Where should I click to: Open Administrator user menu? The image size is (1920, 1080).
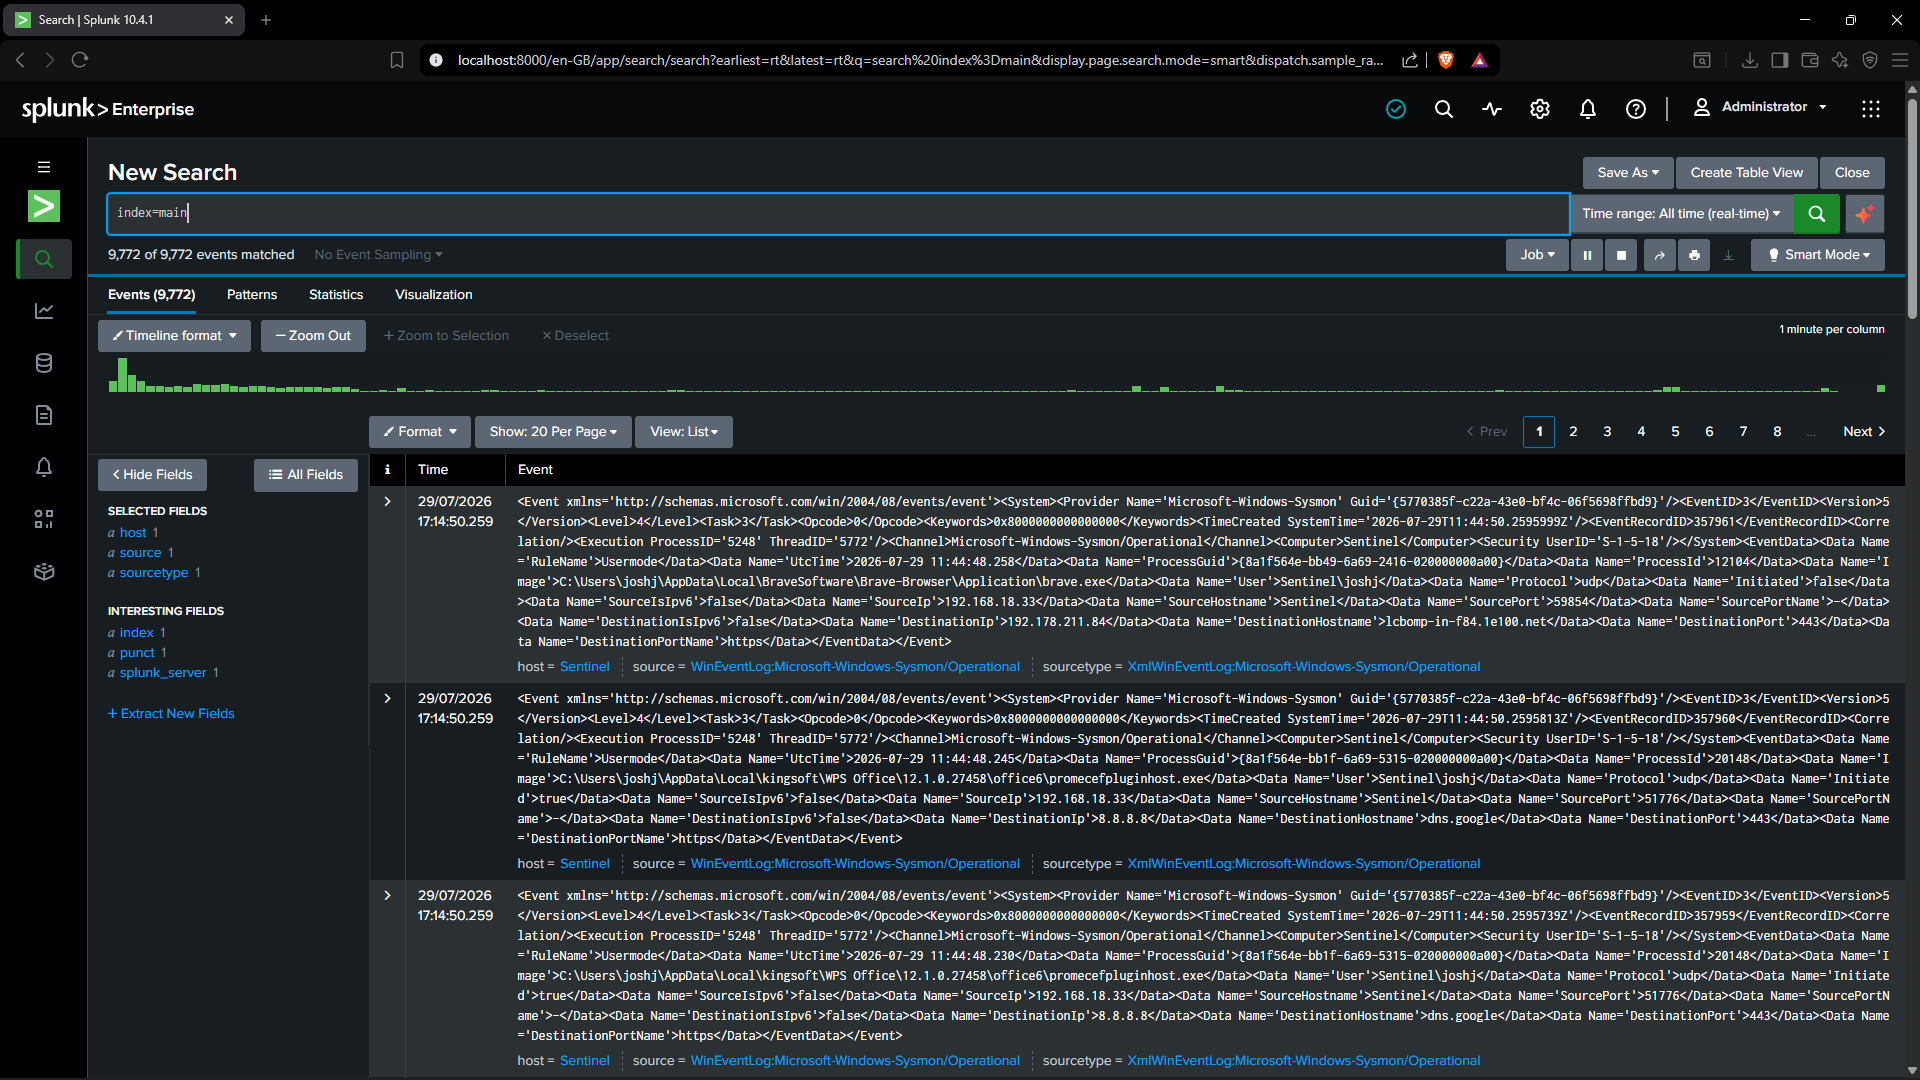coord(1760,107)
